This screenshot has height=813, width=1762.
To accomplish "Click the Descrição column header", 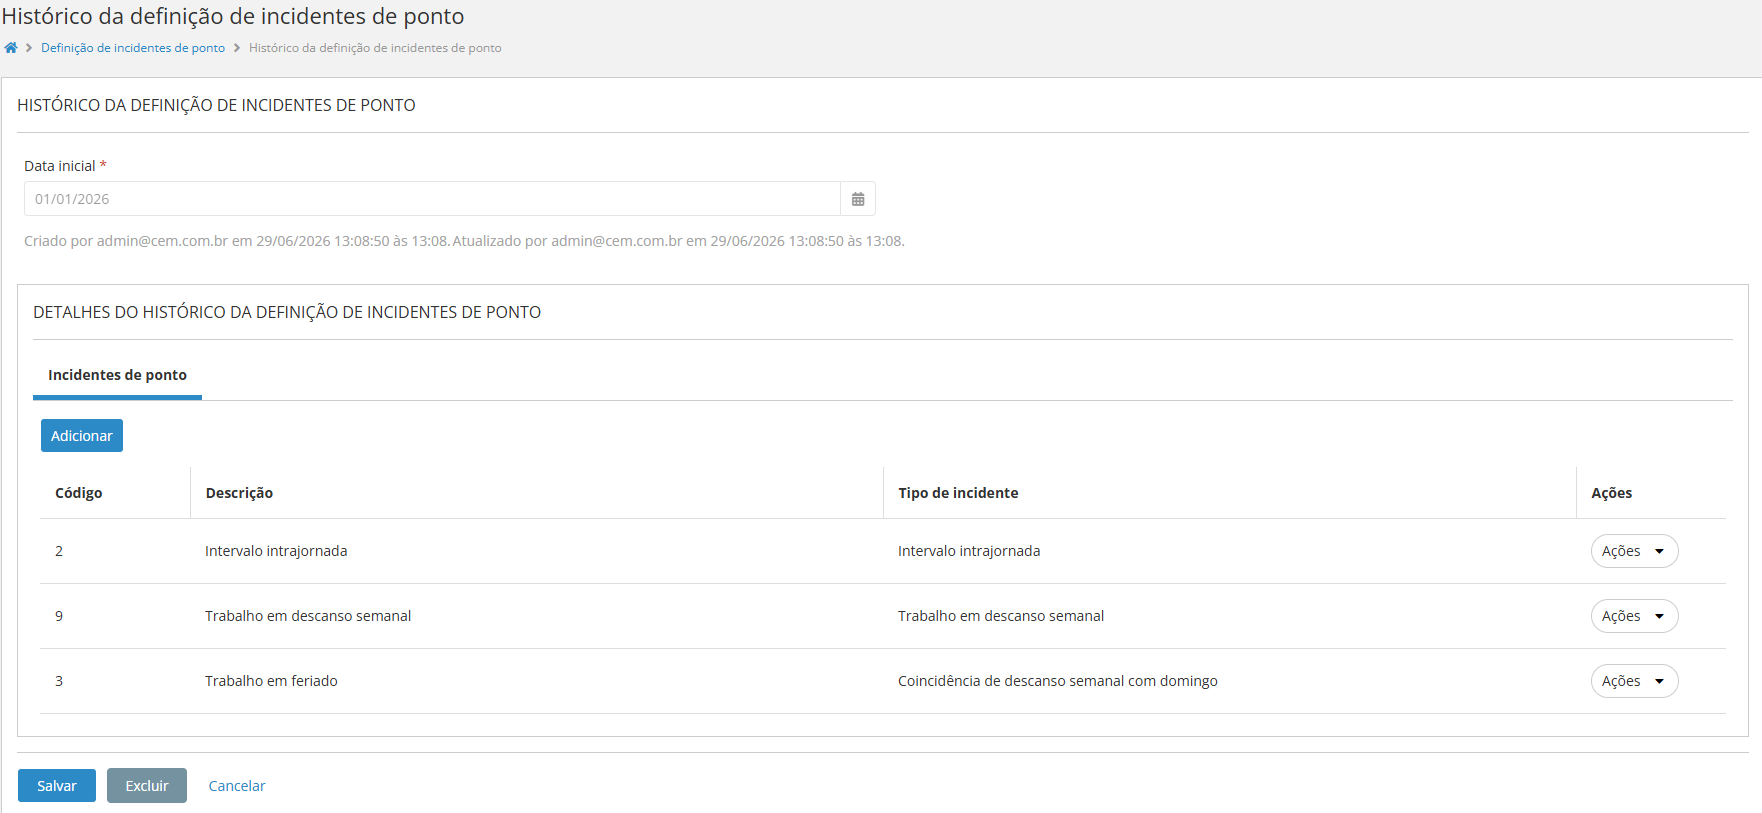I will tap(239, 493).
